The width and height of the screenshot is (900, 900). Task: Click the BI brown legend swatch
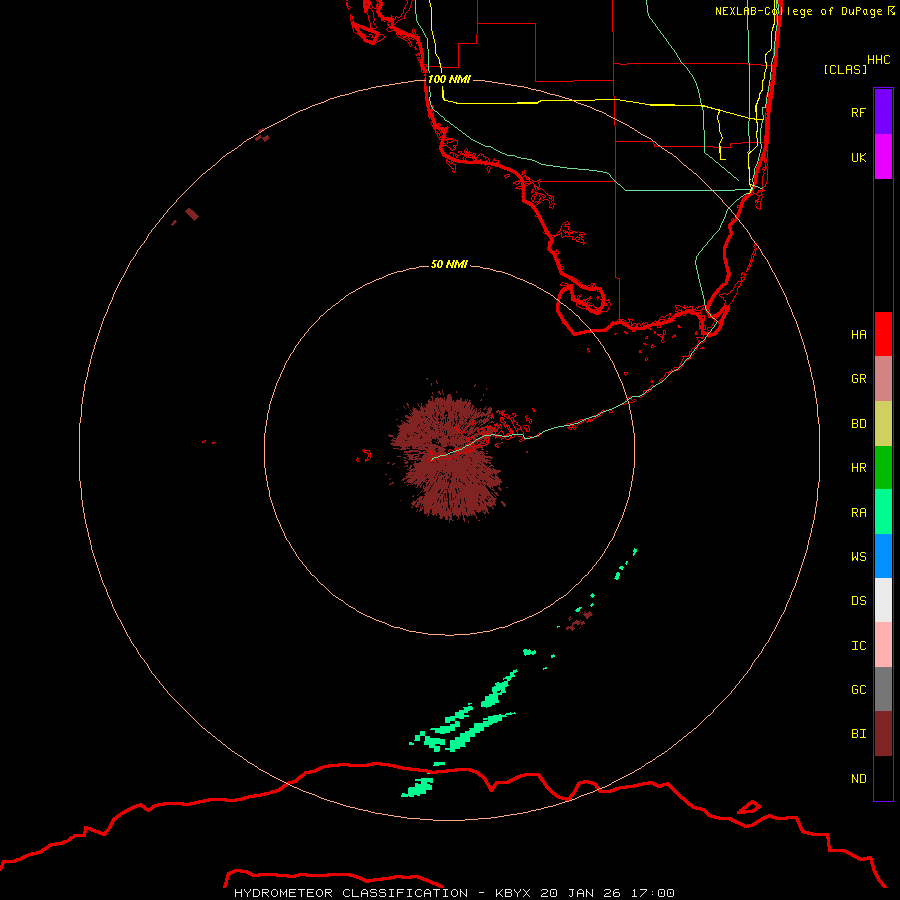pyautogui.click(x=883, y=734)
